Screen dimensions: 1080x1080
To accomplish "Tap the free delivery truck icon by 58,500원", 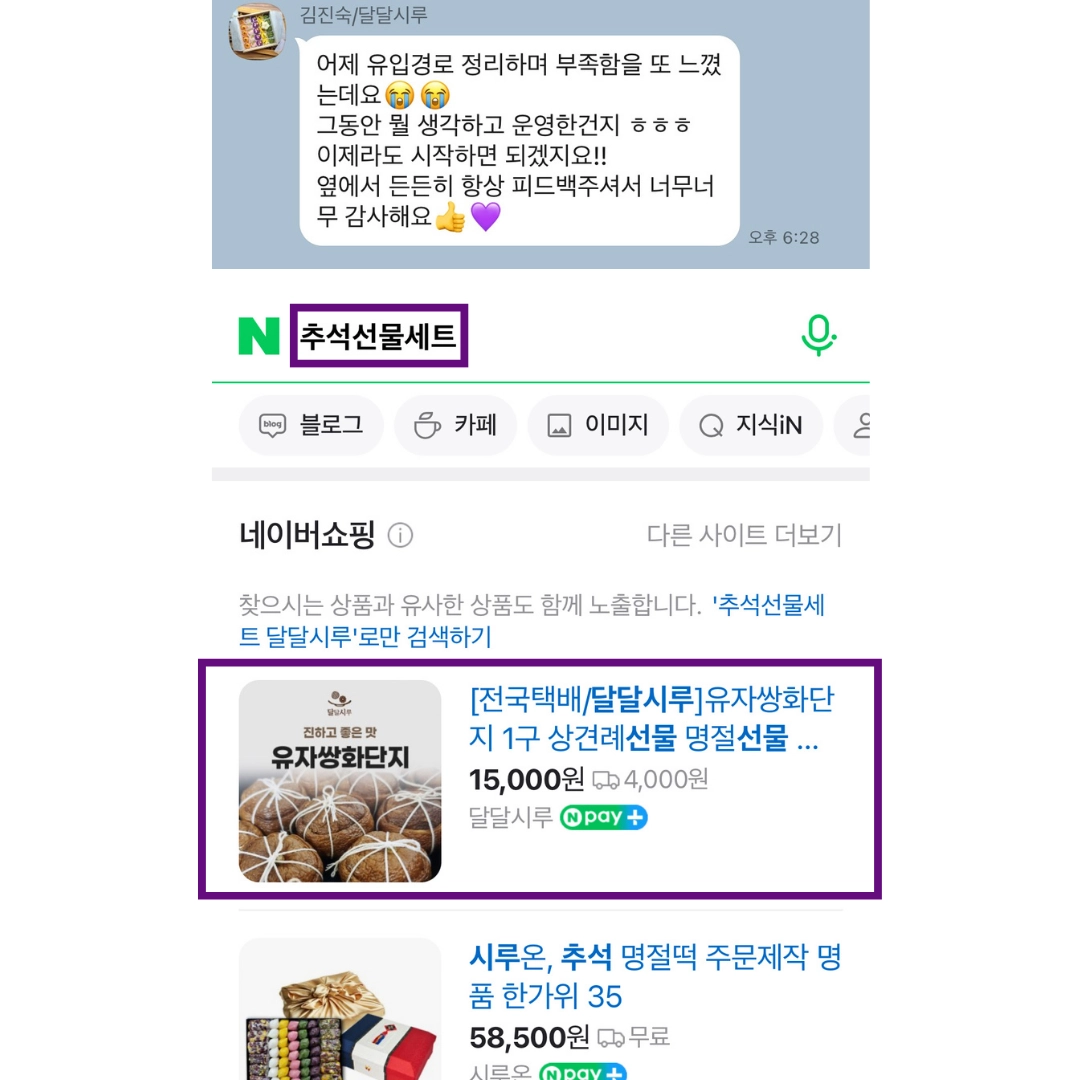I will (610, 1037).
